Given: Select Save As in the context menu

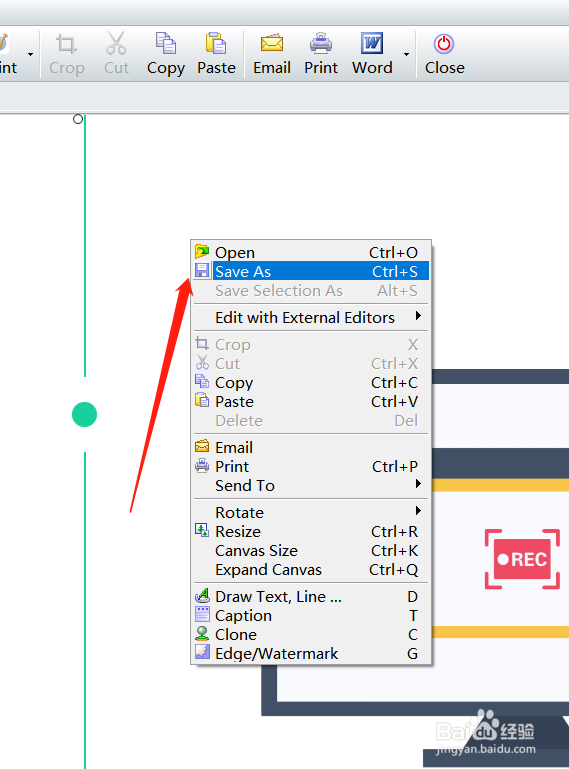Looking at the screenshot, I should point(311,271).
